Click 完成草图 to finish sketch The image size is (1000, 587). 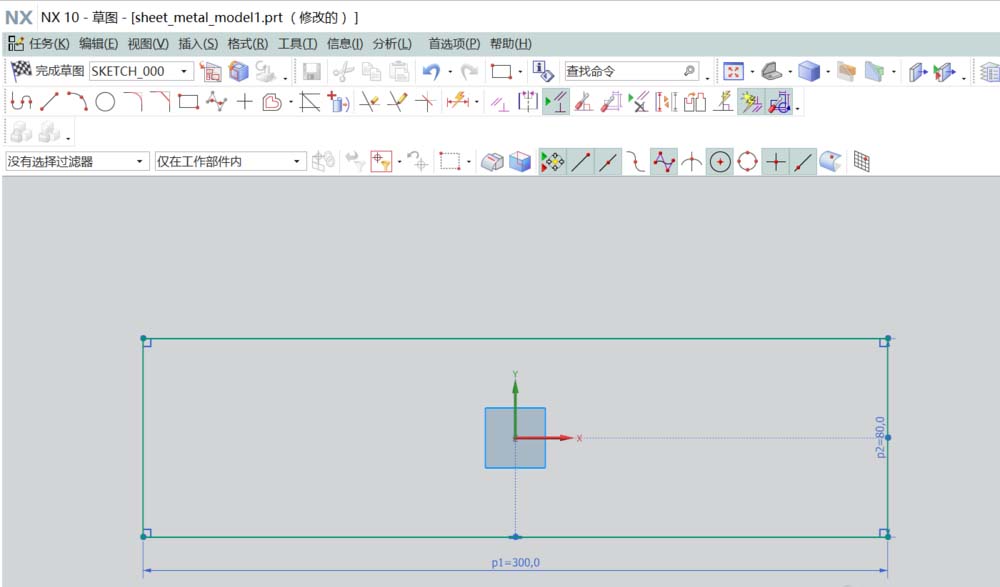point(48,71)
